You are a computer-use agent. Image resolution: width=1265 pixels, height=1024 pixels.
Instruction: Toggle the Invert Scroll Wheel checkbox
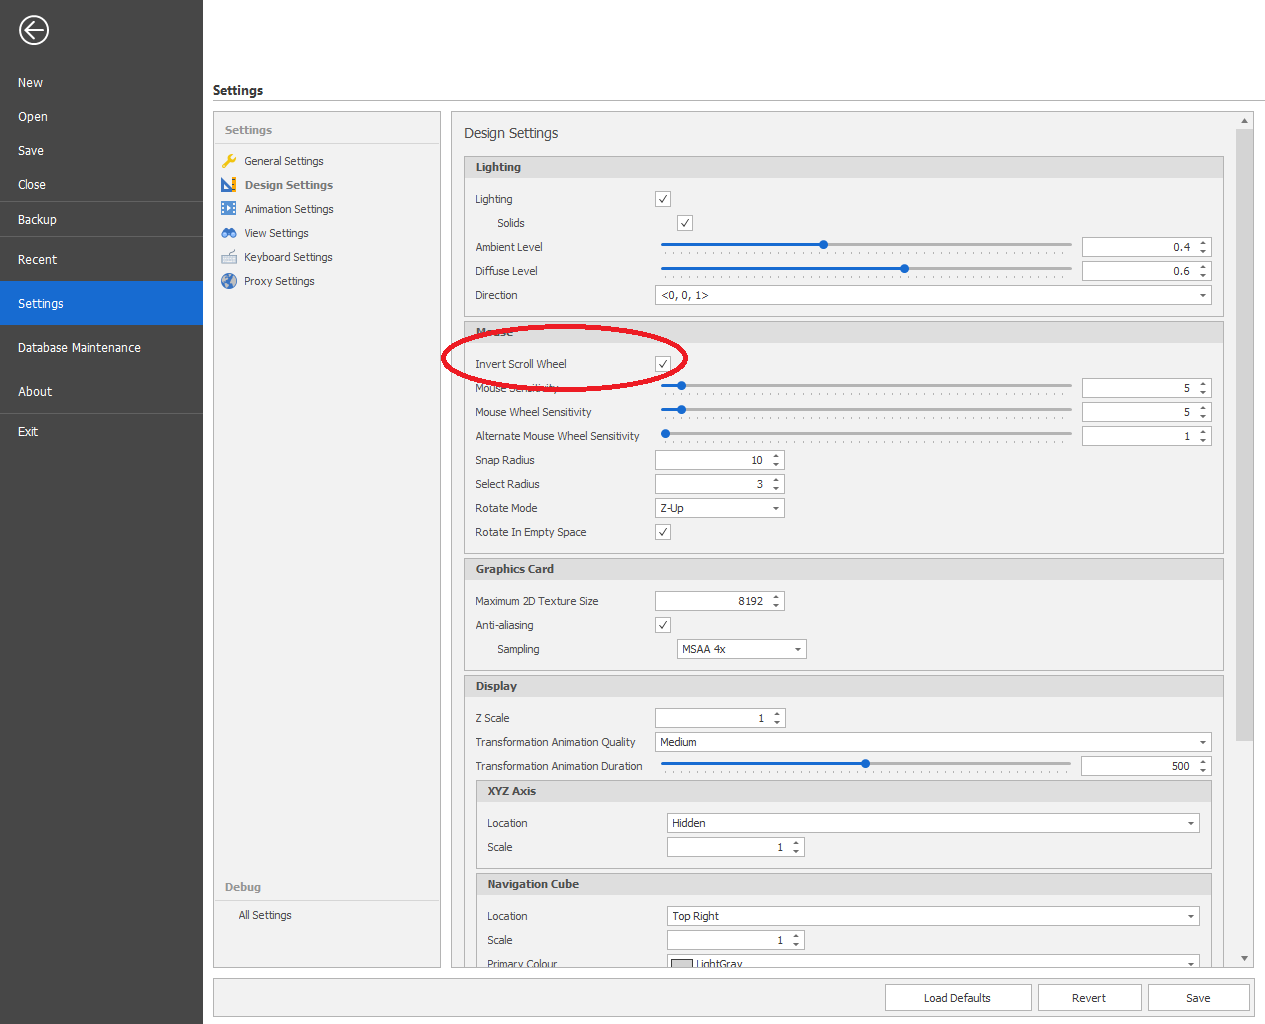pyautogui.click(x=663, y=364)
